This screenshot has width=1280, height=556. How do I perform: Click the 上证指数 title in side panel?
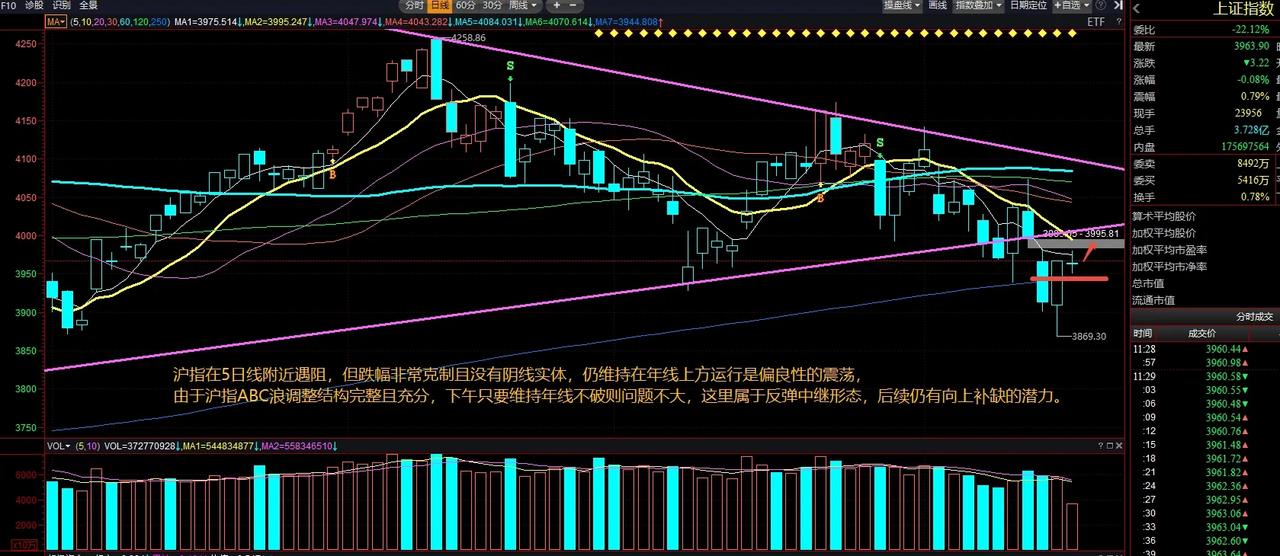pos(1242,9)
